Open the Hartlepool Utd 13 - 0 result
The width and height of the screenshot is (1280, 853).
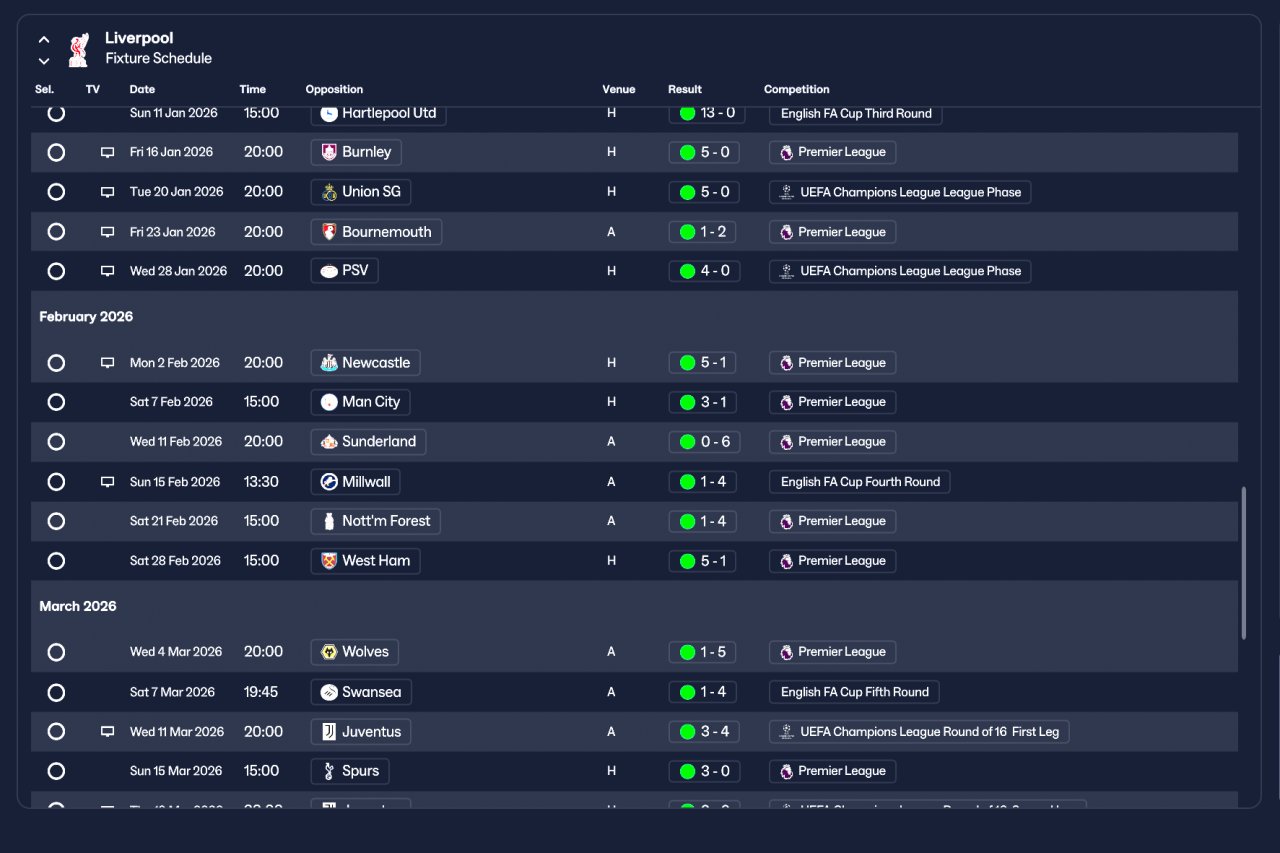pyautogui.click(x=707, y=113)
